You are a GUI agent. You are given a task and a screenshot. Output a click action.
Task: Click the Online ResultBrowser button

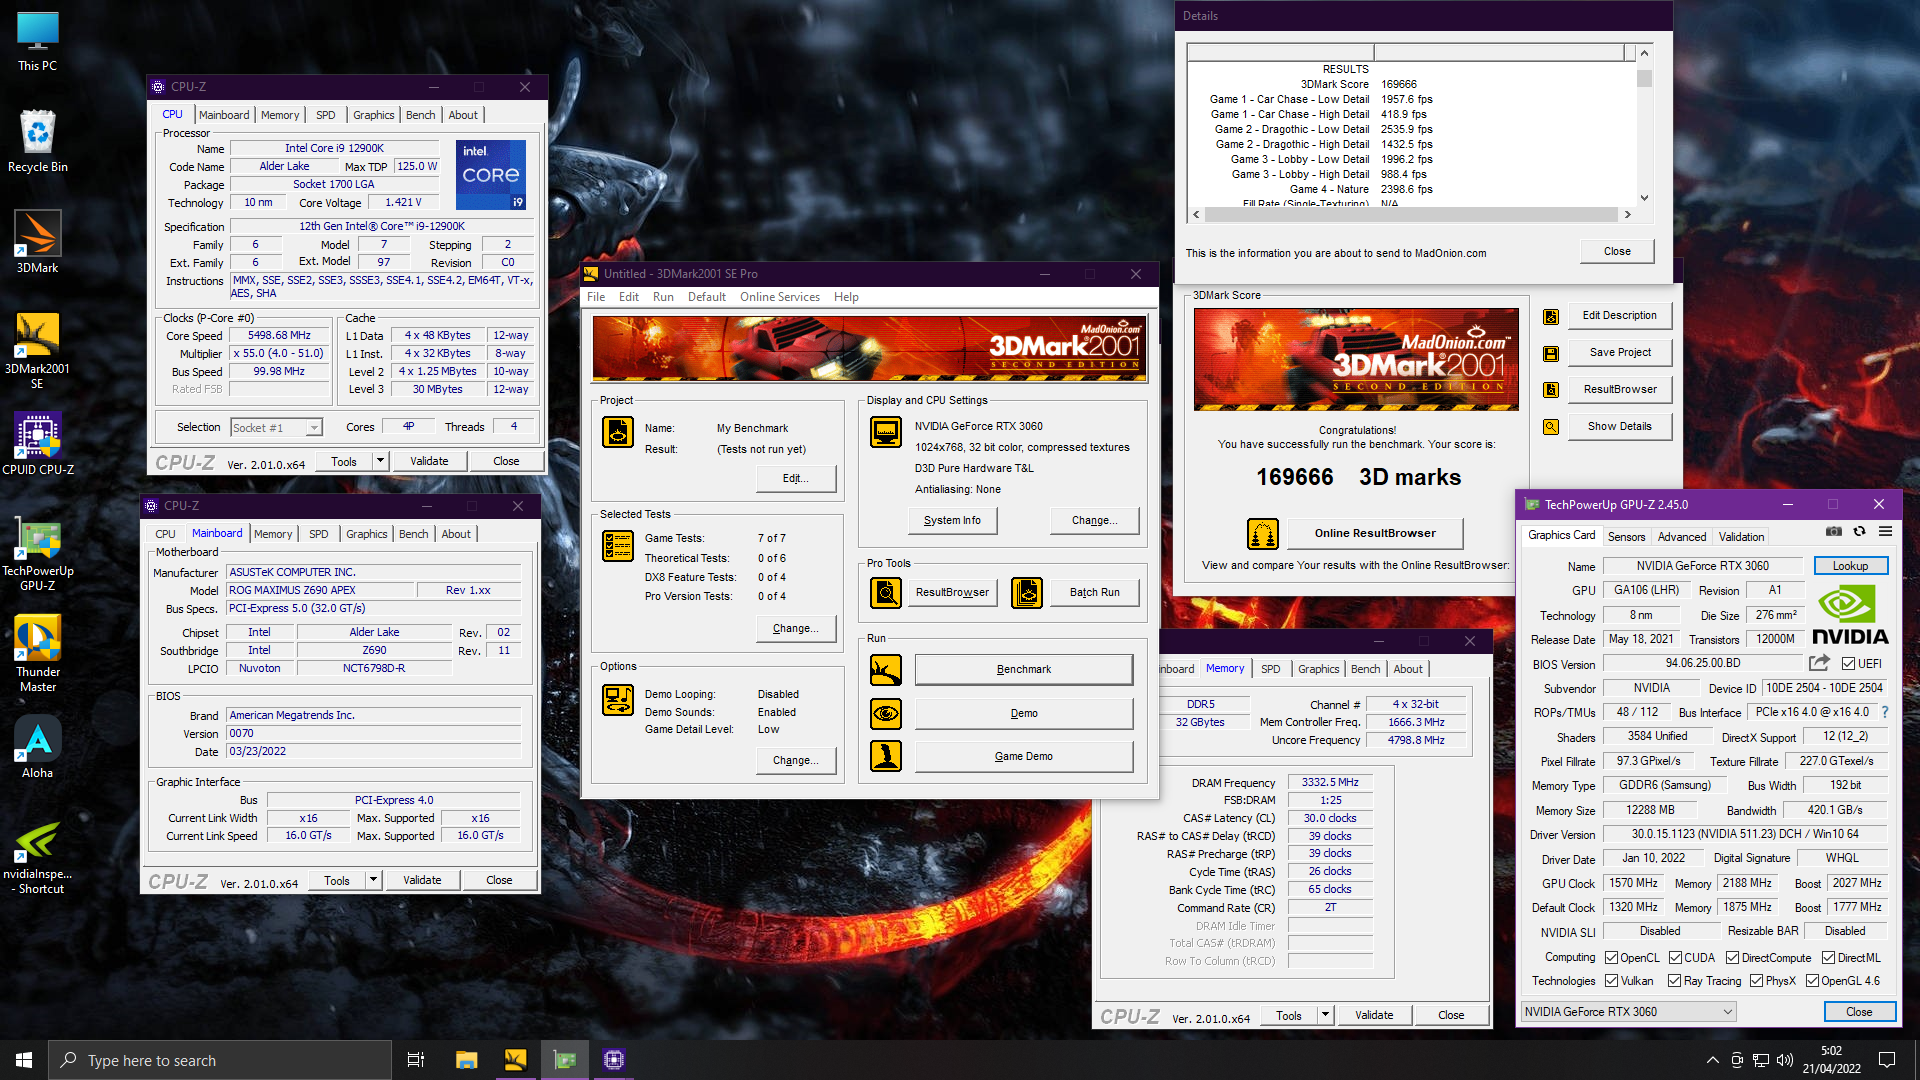pyautogui.click(x=1375, y=534)
